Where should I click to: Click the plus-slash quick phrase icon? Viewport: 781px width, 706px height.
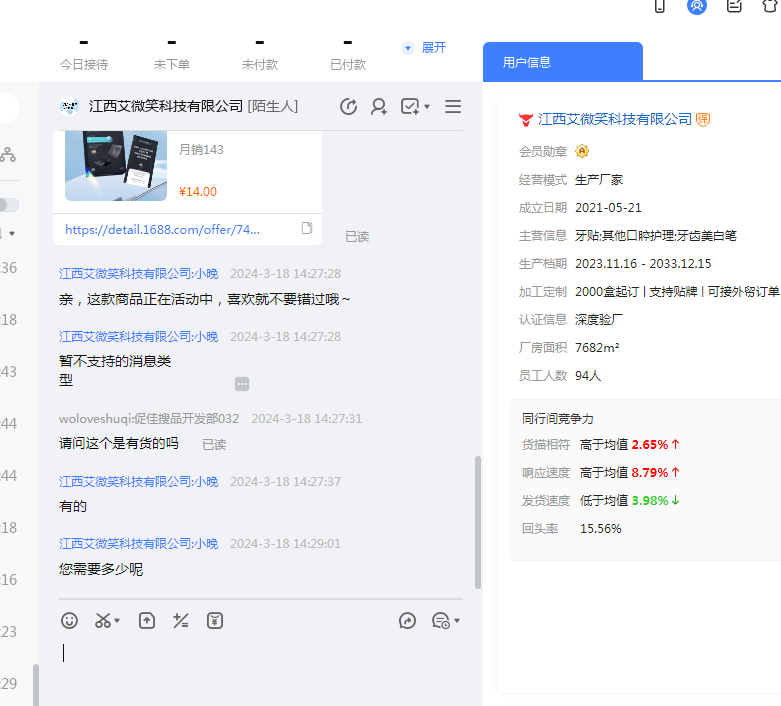pyautogui.click(x=181, y=621)
